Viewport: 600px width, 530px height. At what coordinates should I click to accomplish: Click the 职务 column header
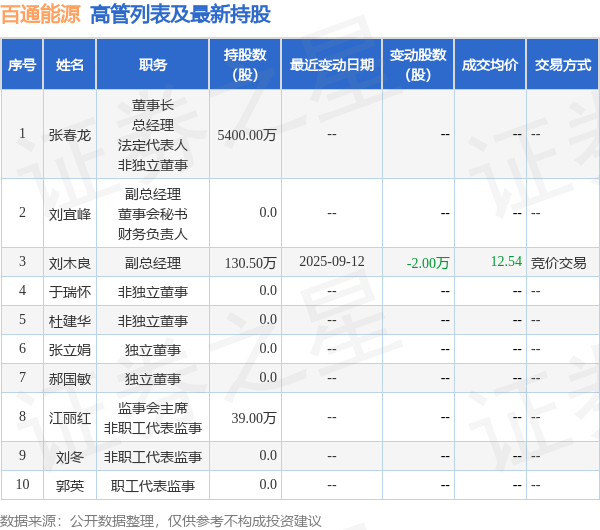153,65
